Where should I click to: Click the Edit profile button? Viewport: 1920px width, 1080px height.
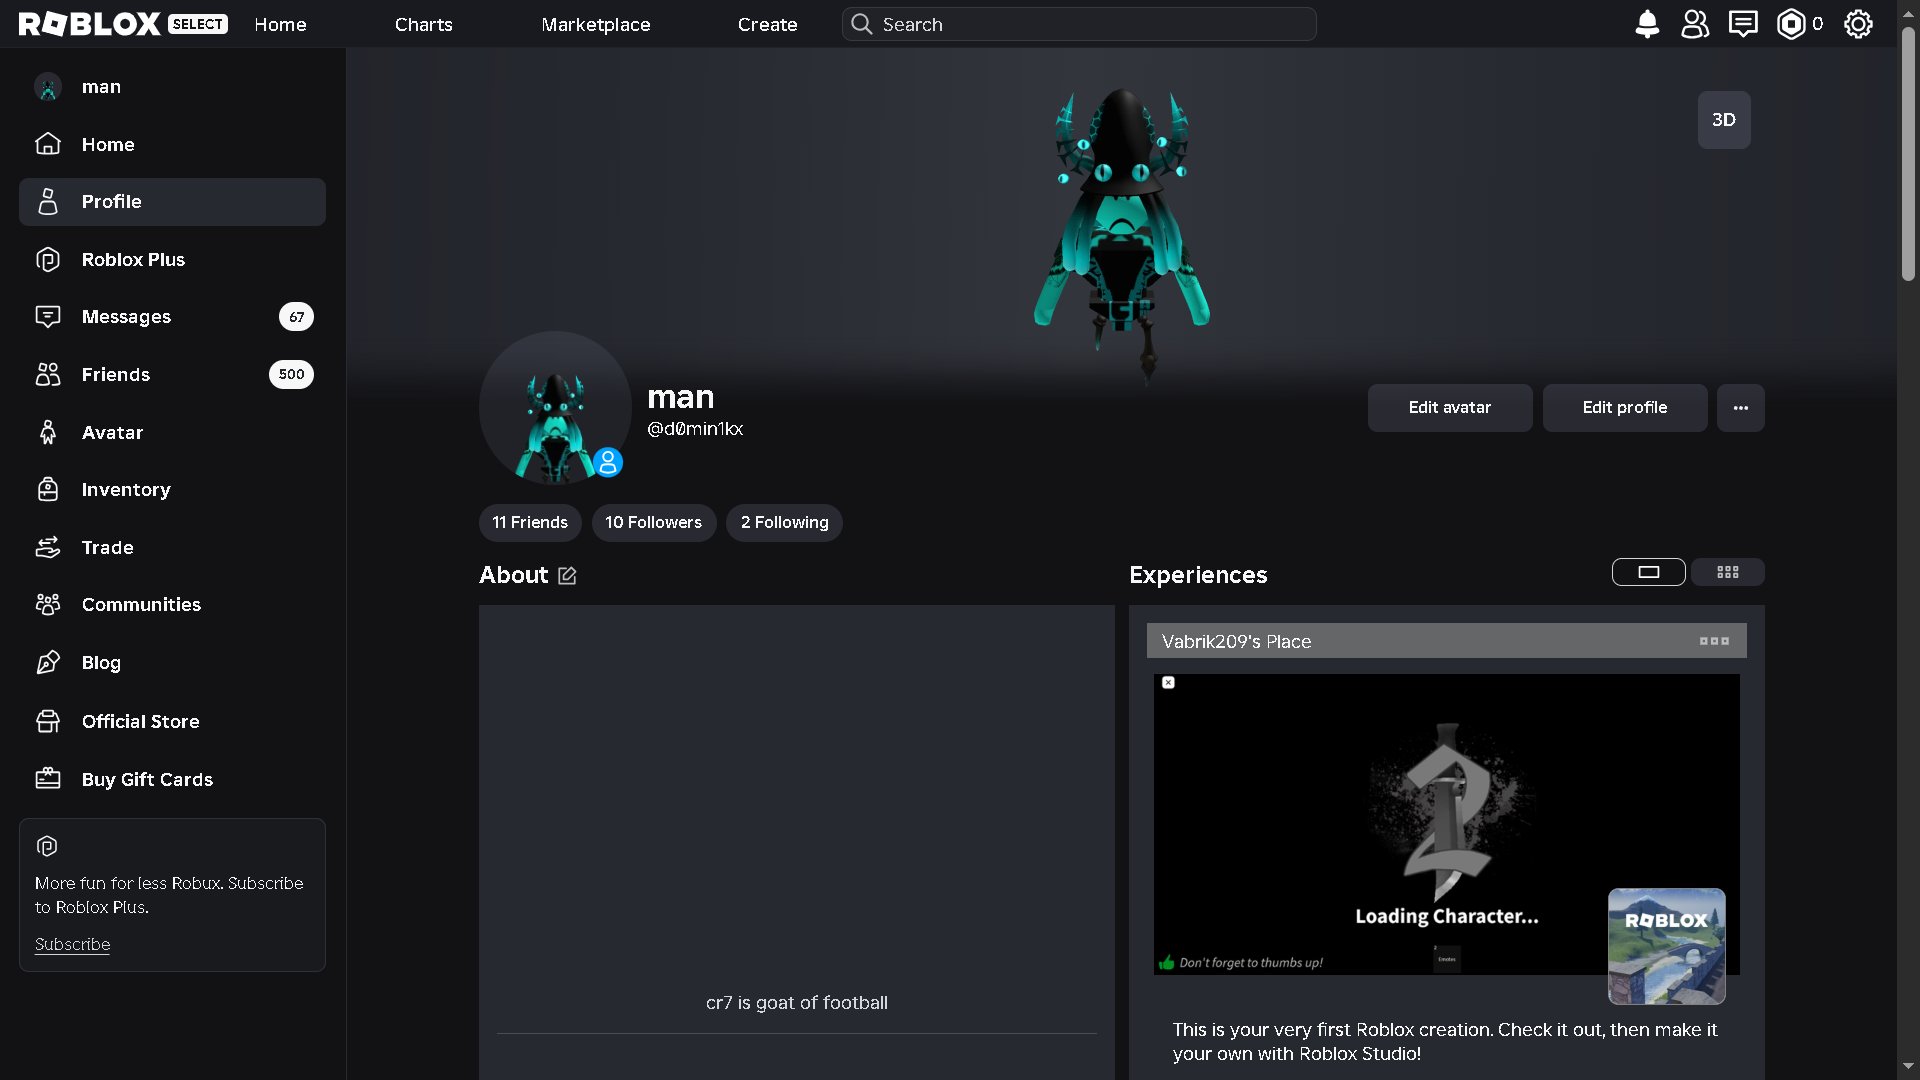[x=1625, y=408]
